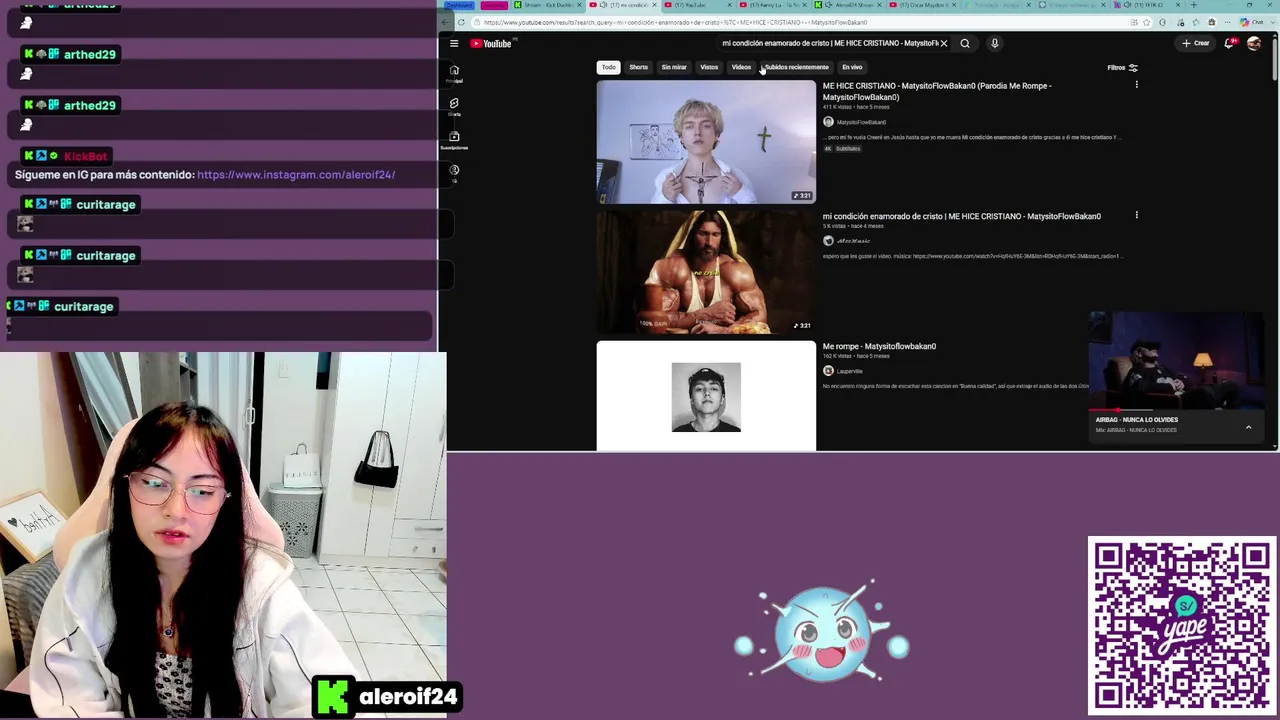Open the Instagram aleroif24 link in chat
1280x720 pixels.
296,175
